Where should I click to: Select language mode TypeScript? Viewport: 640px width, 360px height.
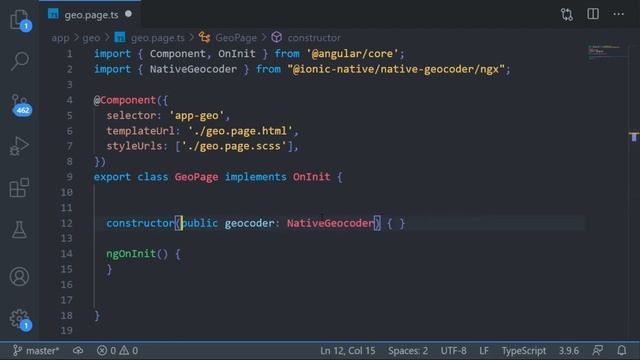point(524,351)
